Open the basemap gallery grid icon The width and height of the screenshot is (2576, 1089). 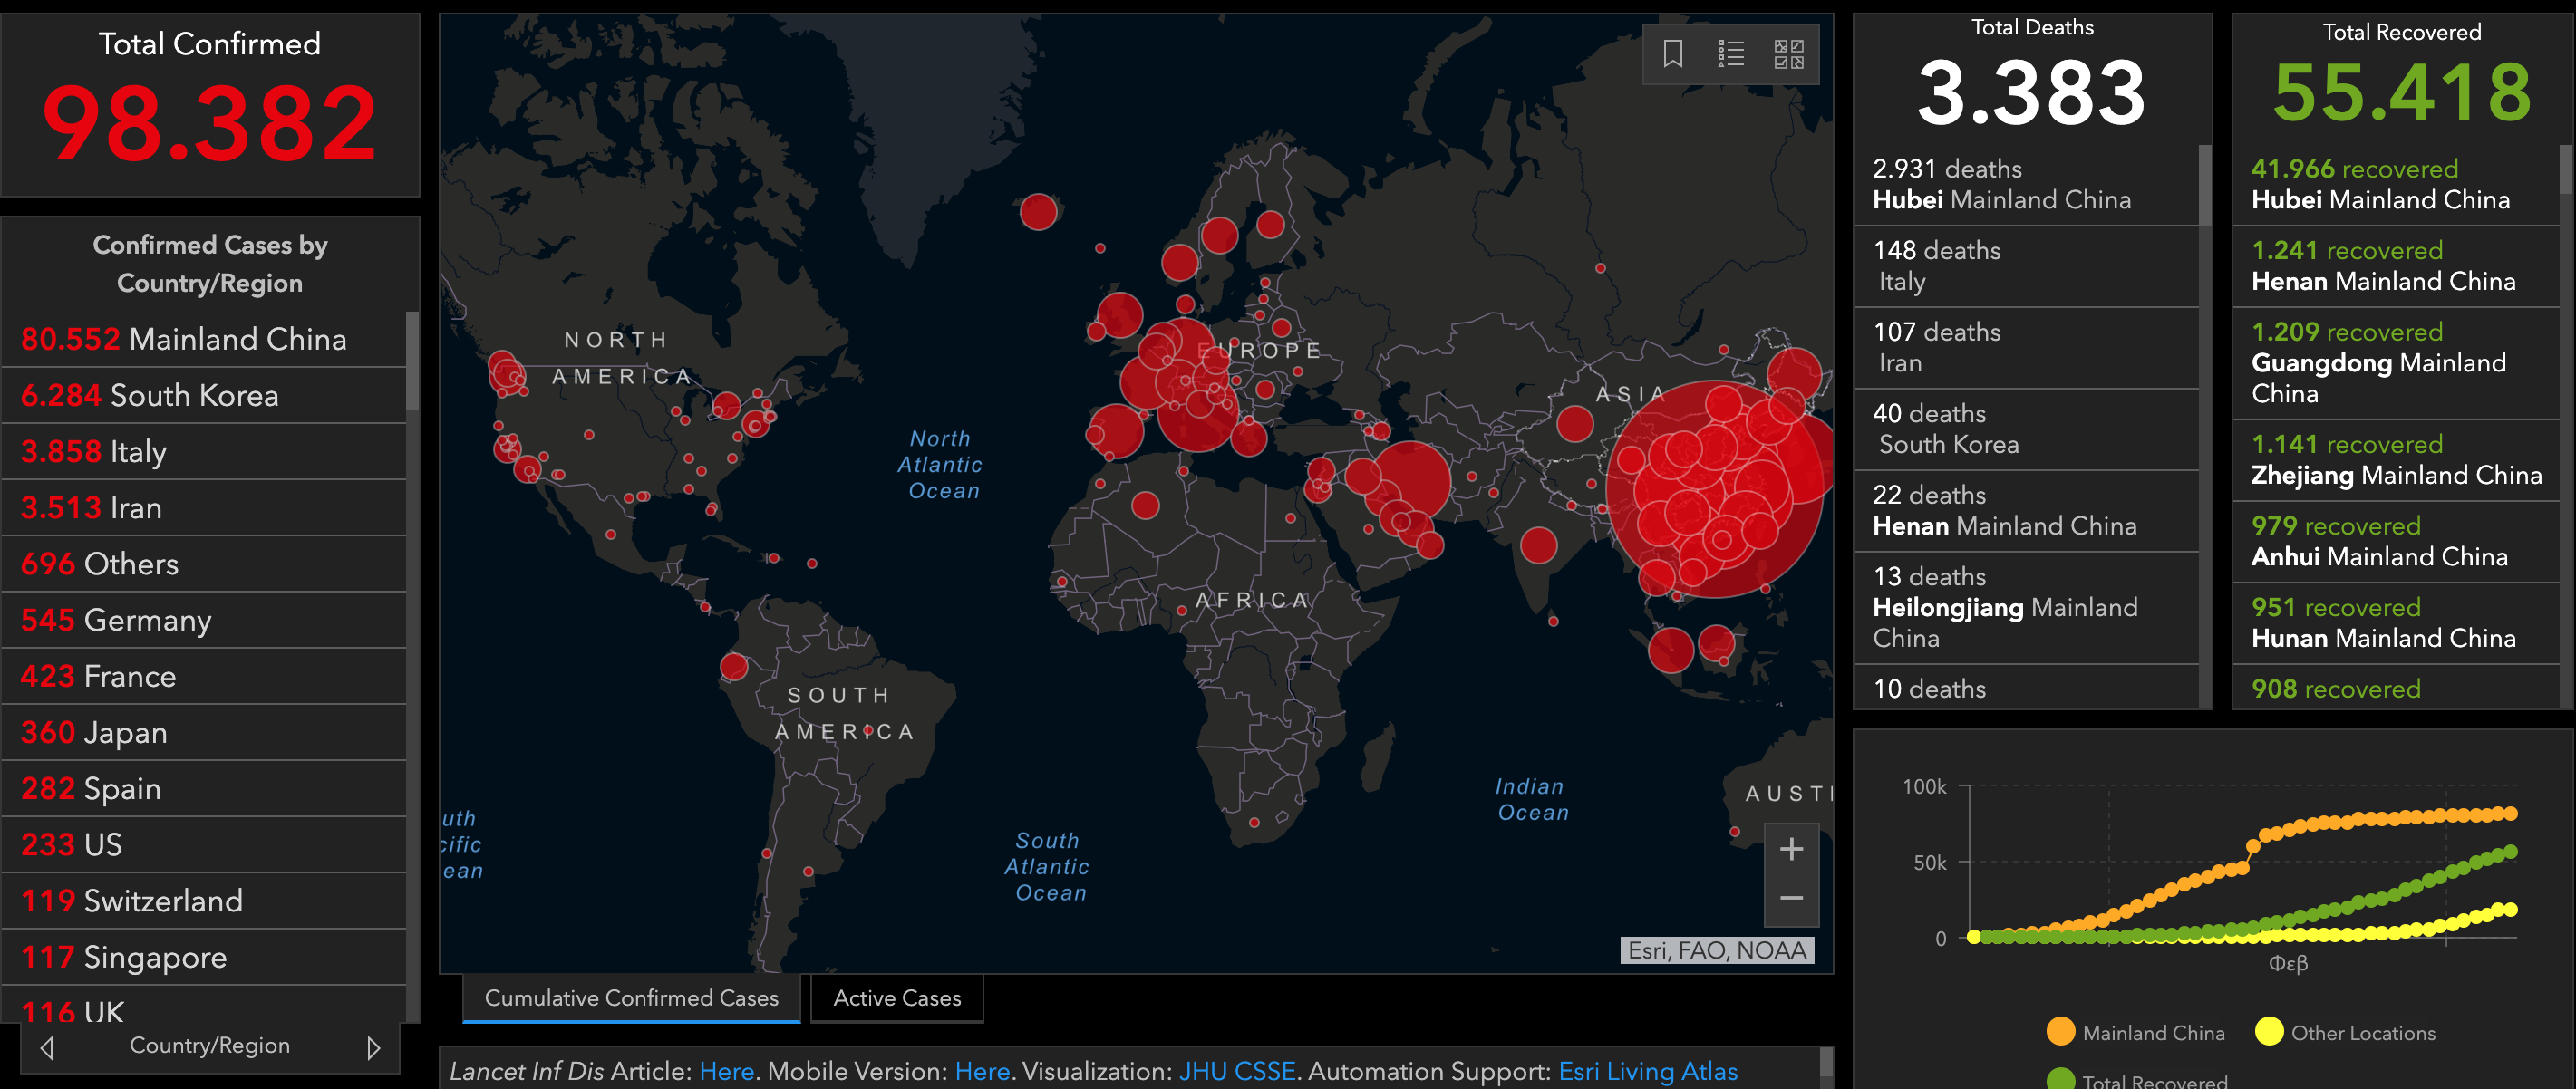(1788, 53)
